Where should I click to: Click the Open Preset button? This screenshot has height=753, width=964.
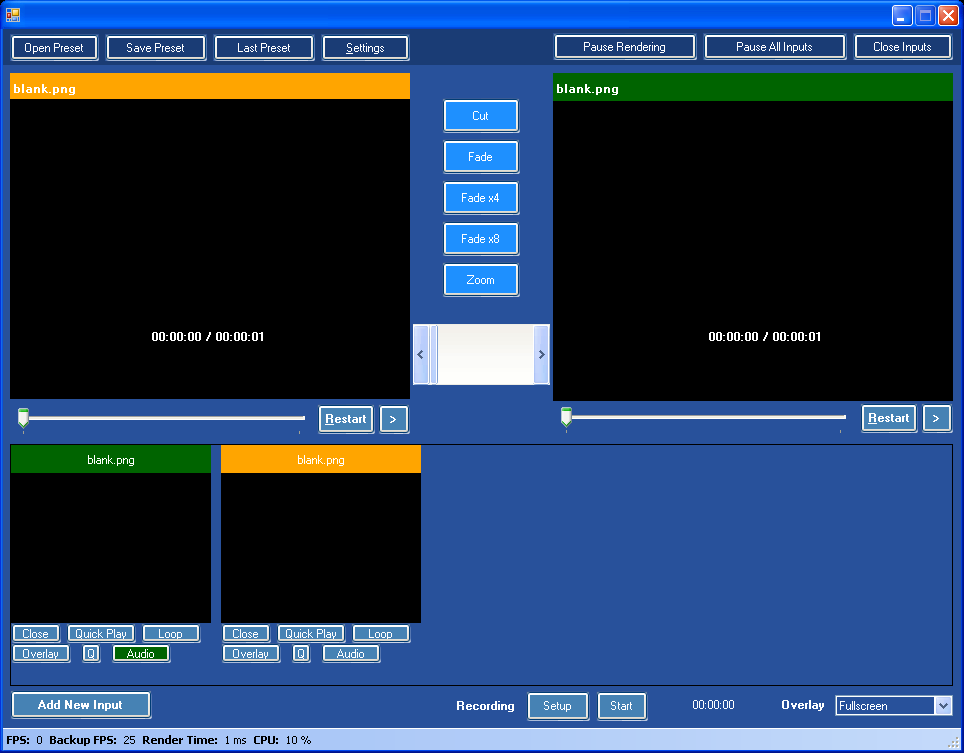coord(54,47)
